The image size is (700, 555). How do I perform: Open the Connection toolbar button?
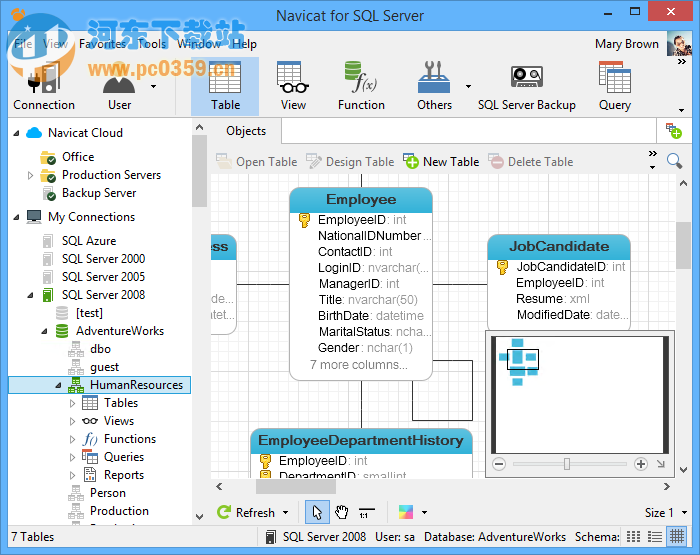[44, 87]
